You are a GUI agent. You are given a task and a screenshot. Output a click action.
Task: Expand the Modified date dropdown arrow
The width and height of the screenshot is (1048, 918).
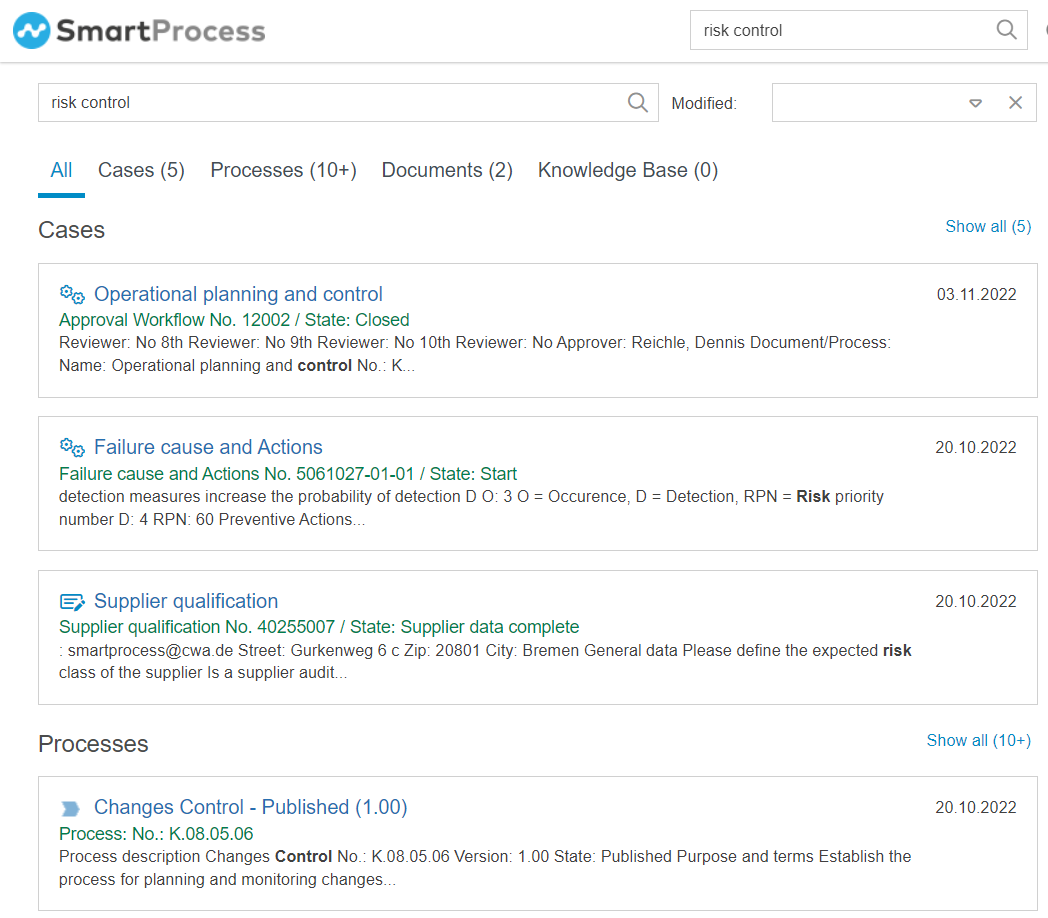tap(975, 103)
